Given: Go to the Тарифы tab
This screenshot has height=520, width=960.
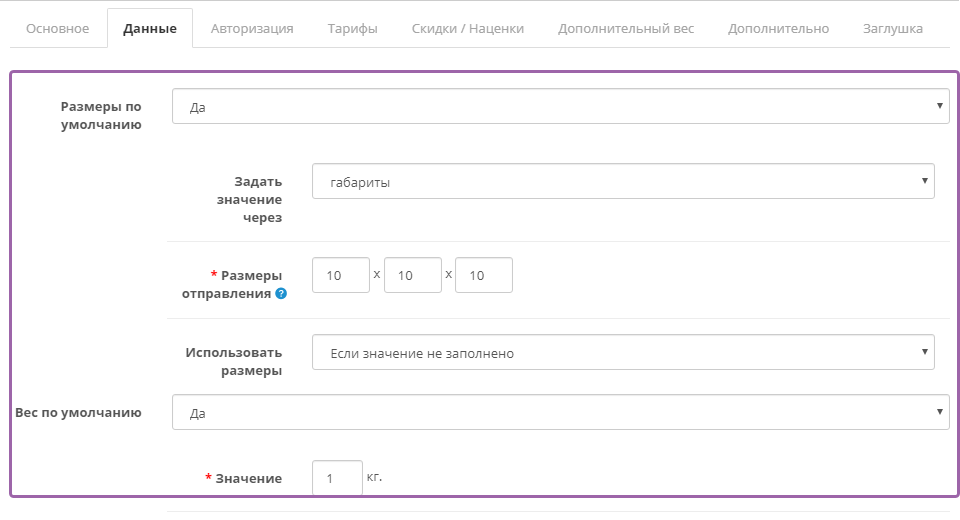Looking at the screenshot, I should pos(352,28).
